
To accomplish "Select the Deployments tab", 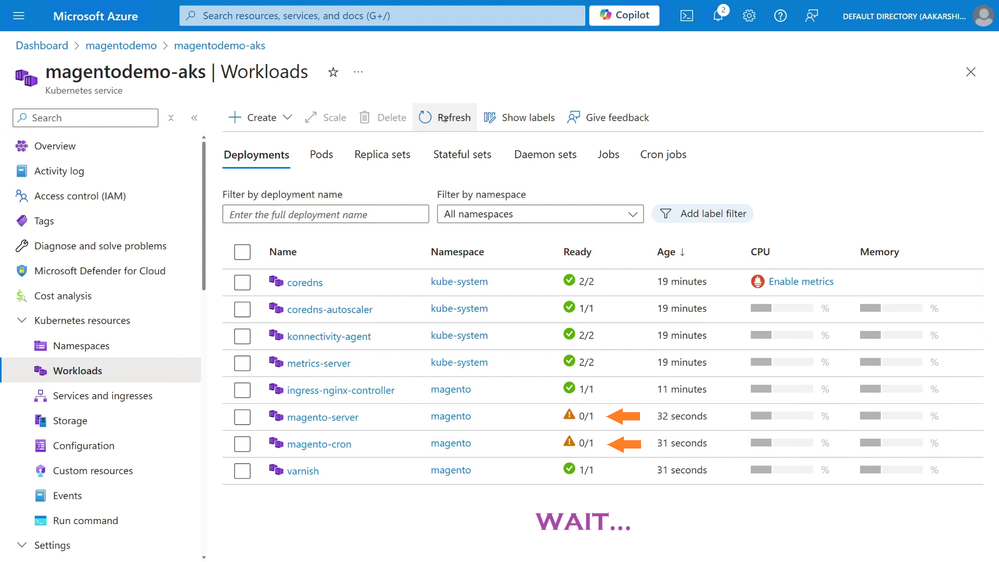I will 256,155.
